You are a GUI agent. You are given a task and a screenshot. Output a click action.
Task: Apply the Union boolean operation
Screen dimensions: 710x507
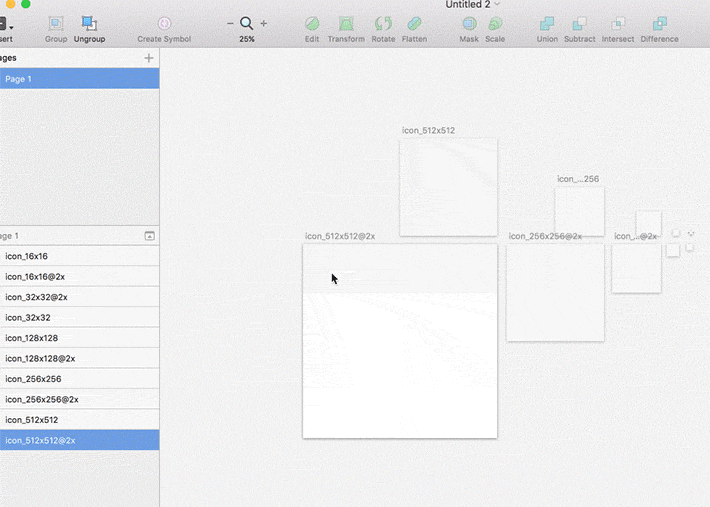[547, 24]
